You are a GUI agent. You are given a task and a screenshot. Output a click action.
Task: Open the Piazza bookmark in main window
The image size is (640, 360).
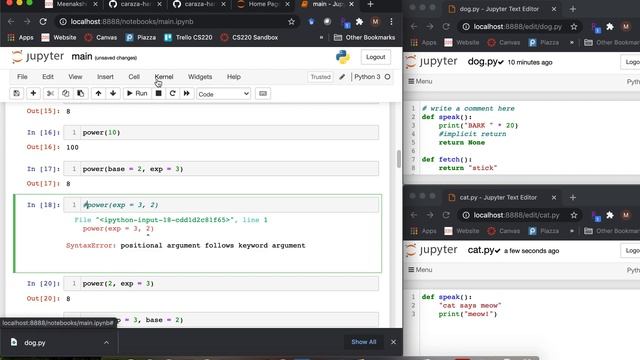pyautogui.click(x=141, y=38)
